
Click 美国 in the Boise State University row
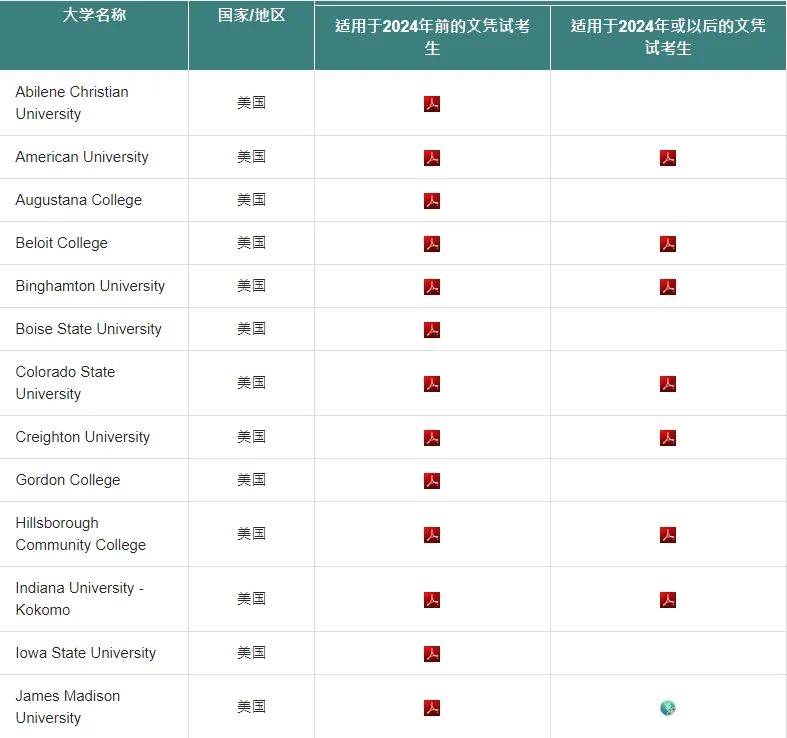pos(251,329)
